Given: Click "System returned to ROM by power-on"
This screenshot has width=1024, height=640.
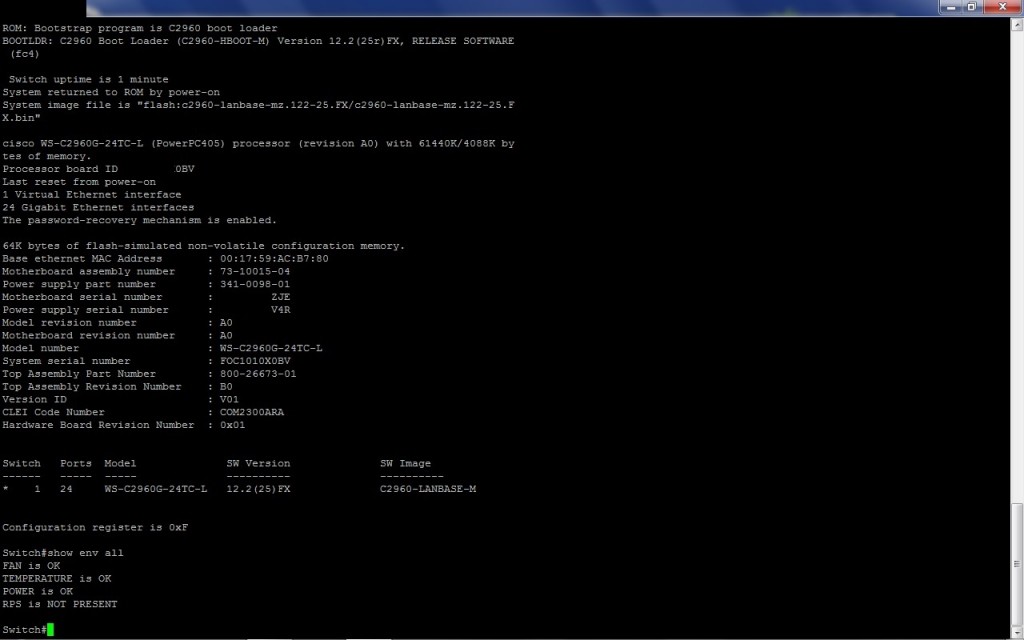Looking at the screenshot, I should point(111,92).
